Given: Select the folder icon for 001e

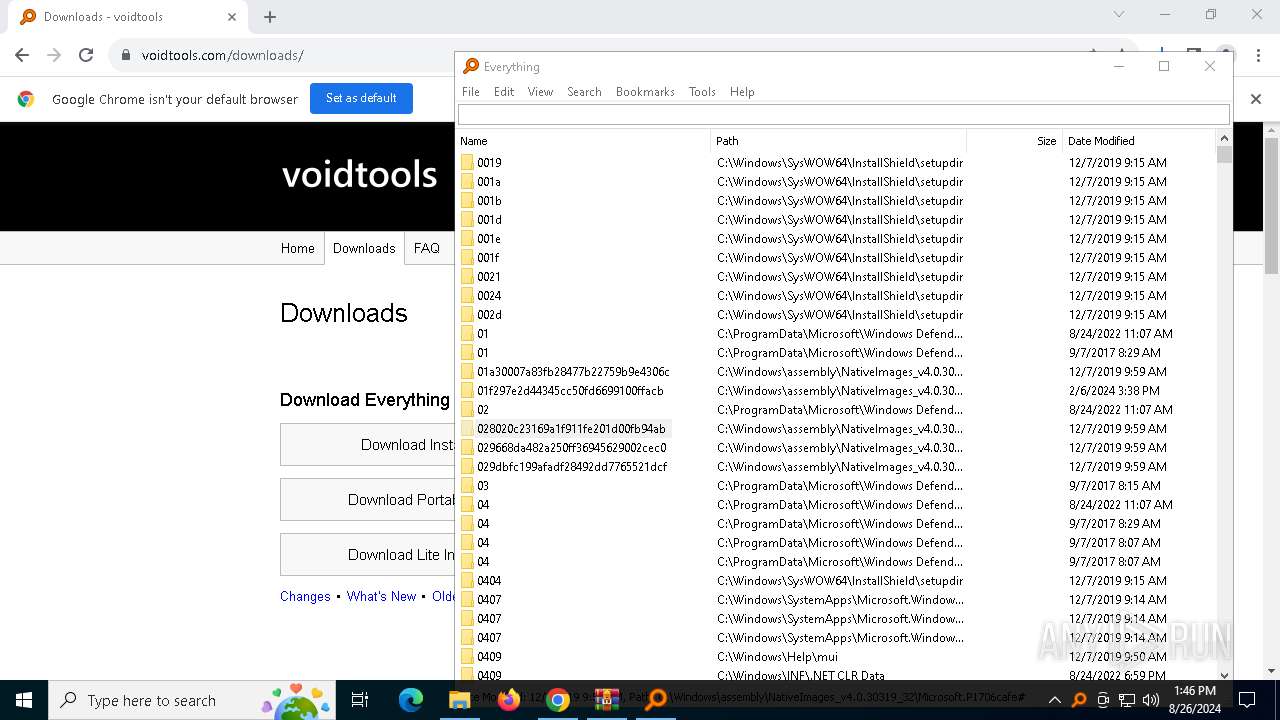Looking at the screenshot, I should pos(467,238).
